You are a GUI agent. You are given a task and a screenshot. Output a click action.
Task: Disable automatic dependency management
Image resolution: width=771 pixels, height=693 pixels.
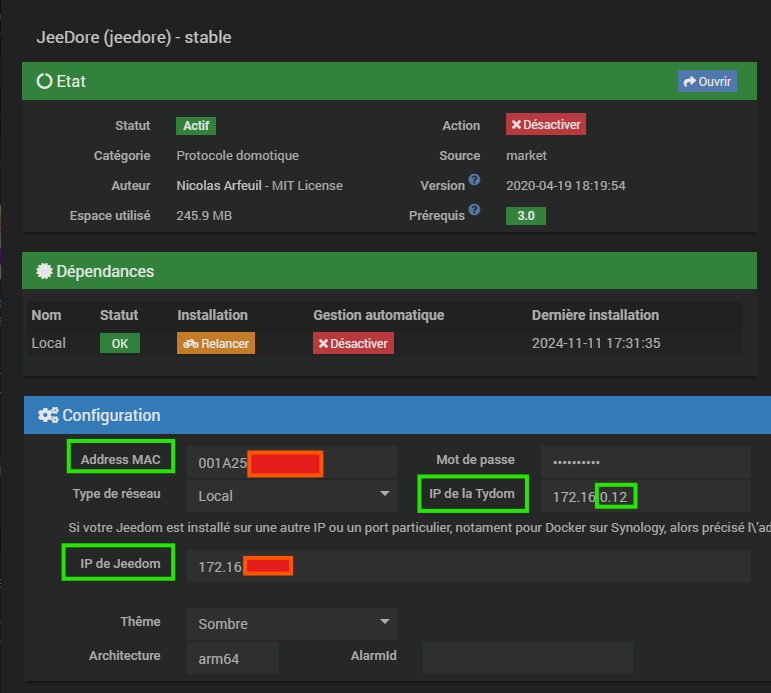[352, 343]
